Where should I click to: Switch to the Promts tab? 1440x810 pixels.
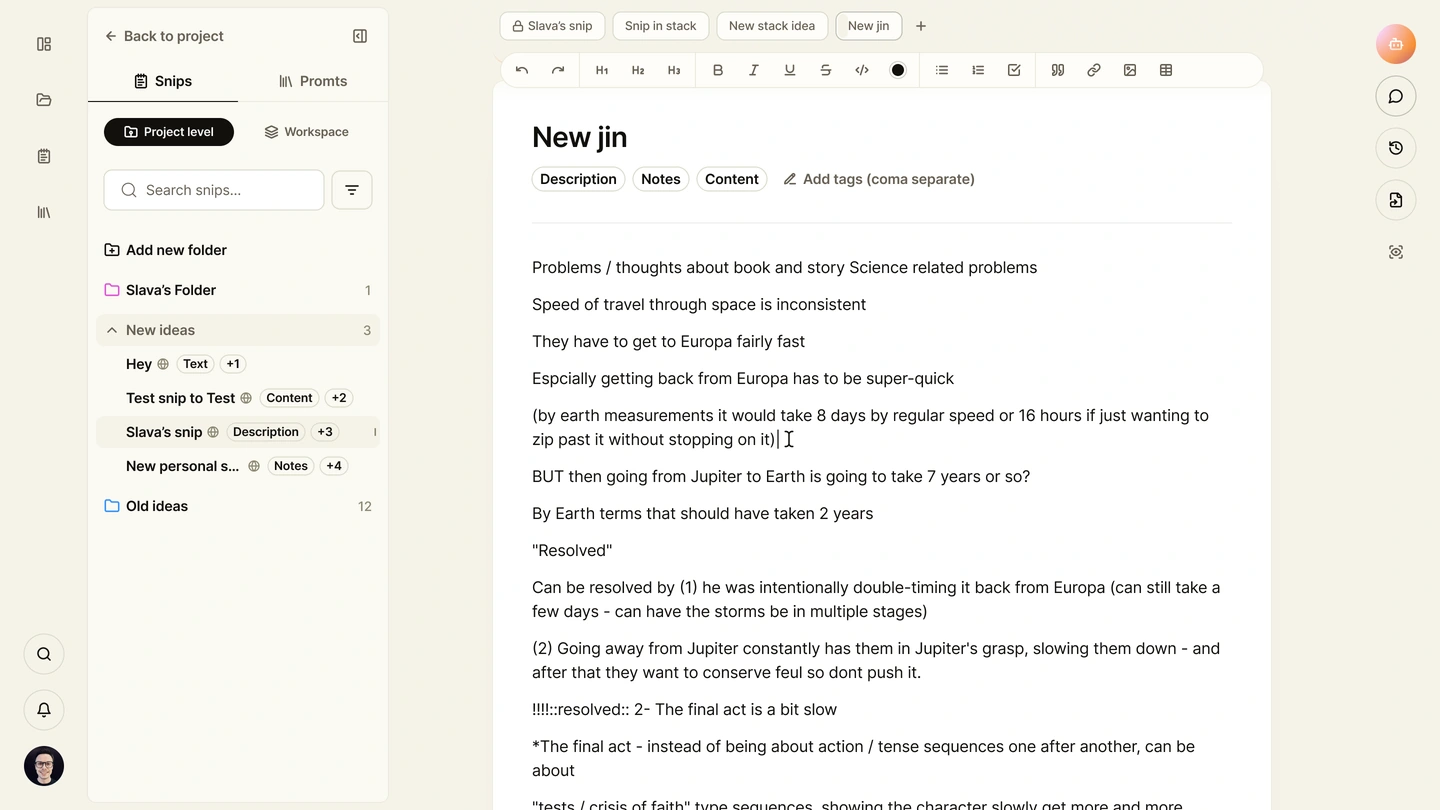click(313, 81)
